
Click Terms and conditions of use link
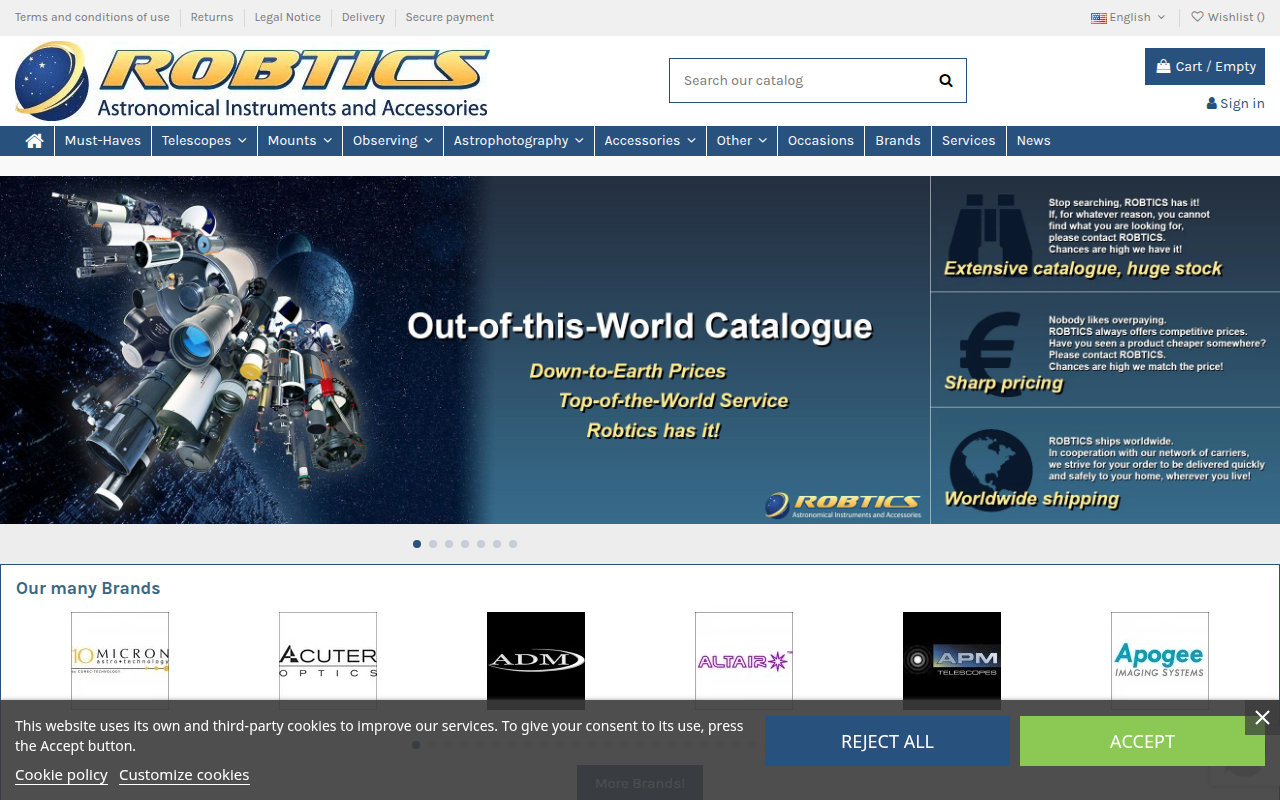pyautogui.click(x=92, y=17)
